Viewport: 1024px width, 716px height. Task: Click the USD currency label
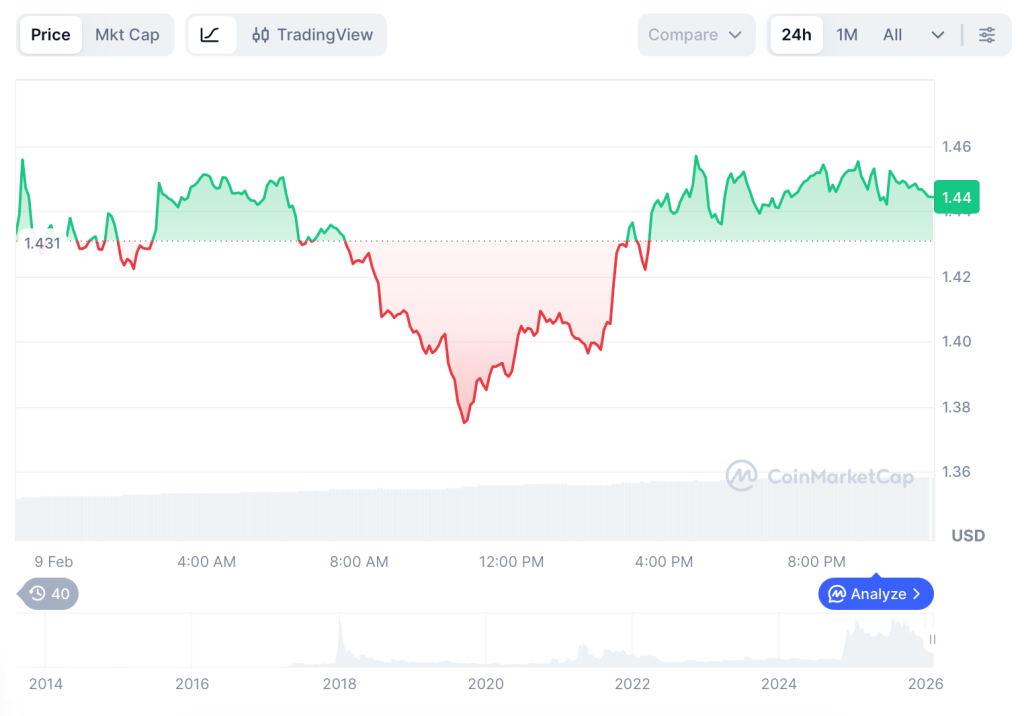967,535
